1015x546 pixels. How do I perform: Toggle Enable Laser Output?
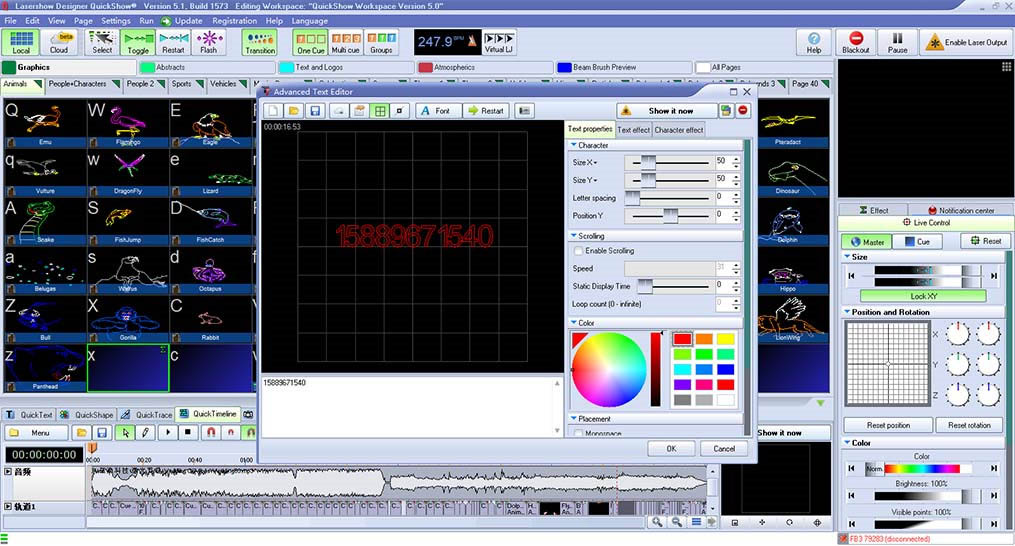967,43
